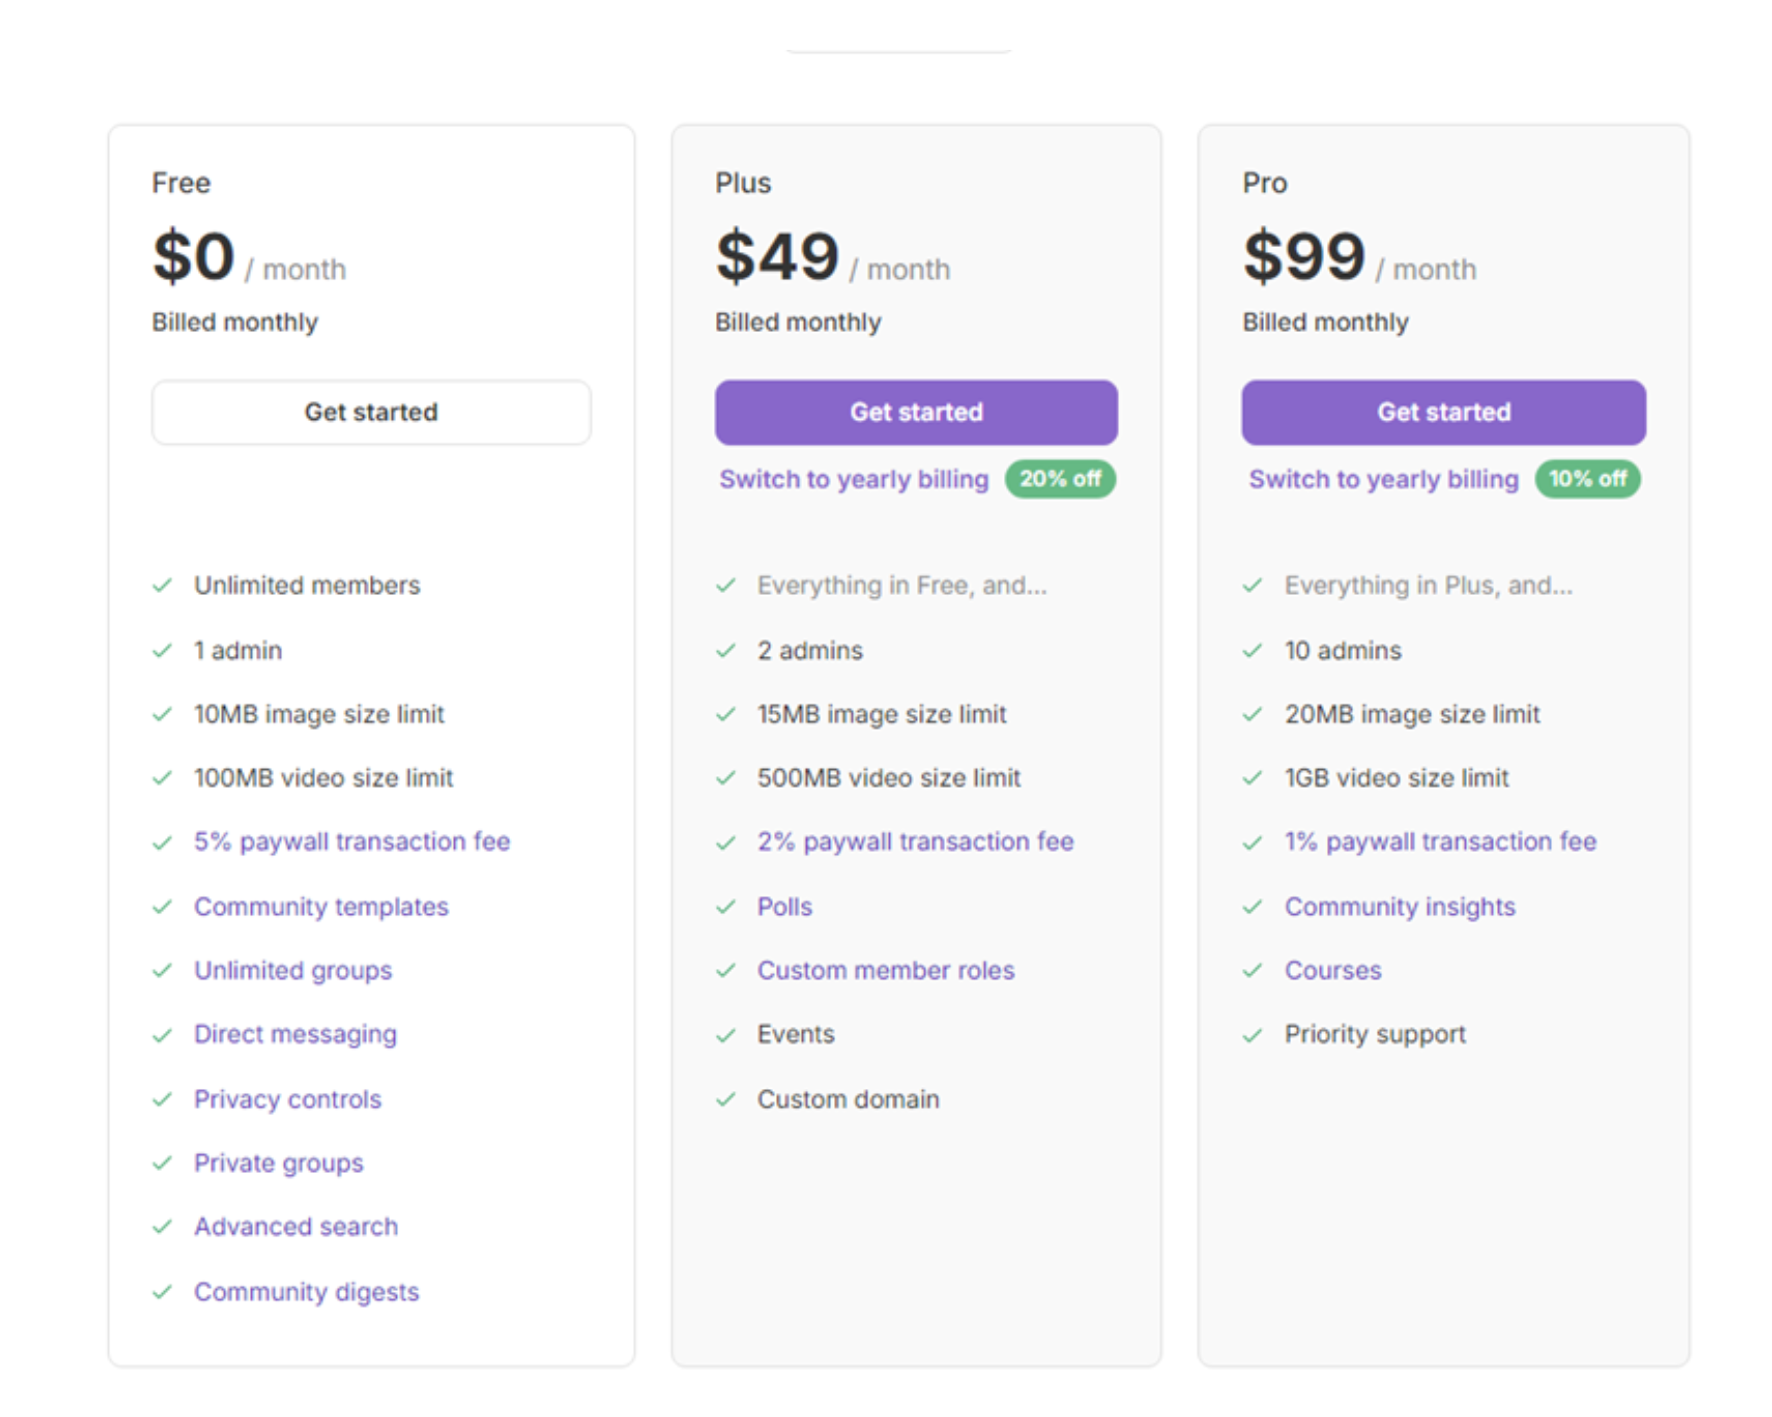1772x1417 pixels.
Task: Open the Community insights link
Action: point(1399,906)
